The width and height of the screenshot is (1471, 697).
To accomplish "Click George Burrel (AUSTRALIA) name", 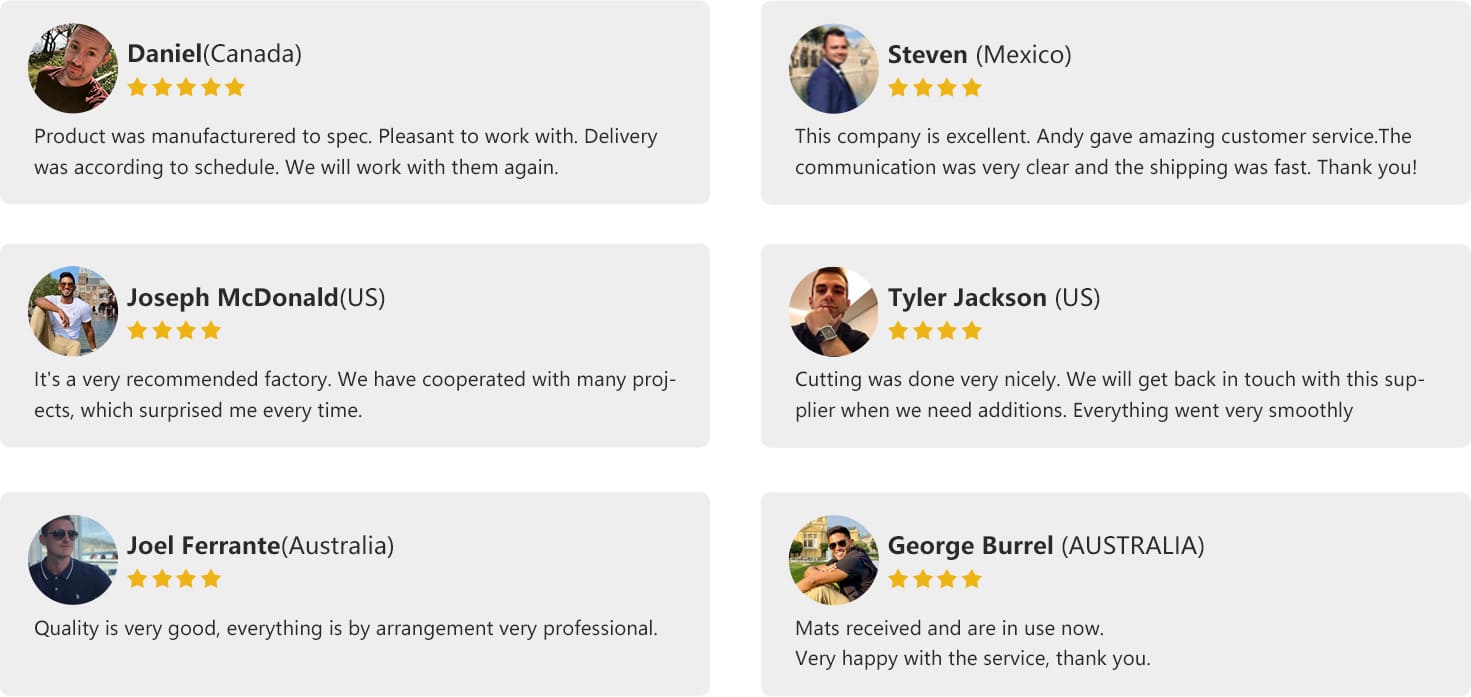I will (1046, 545).
